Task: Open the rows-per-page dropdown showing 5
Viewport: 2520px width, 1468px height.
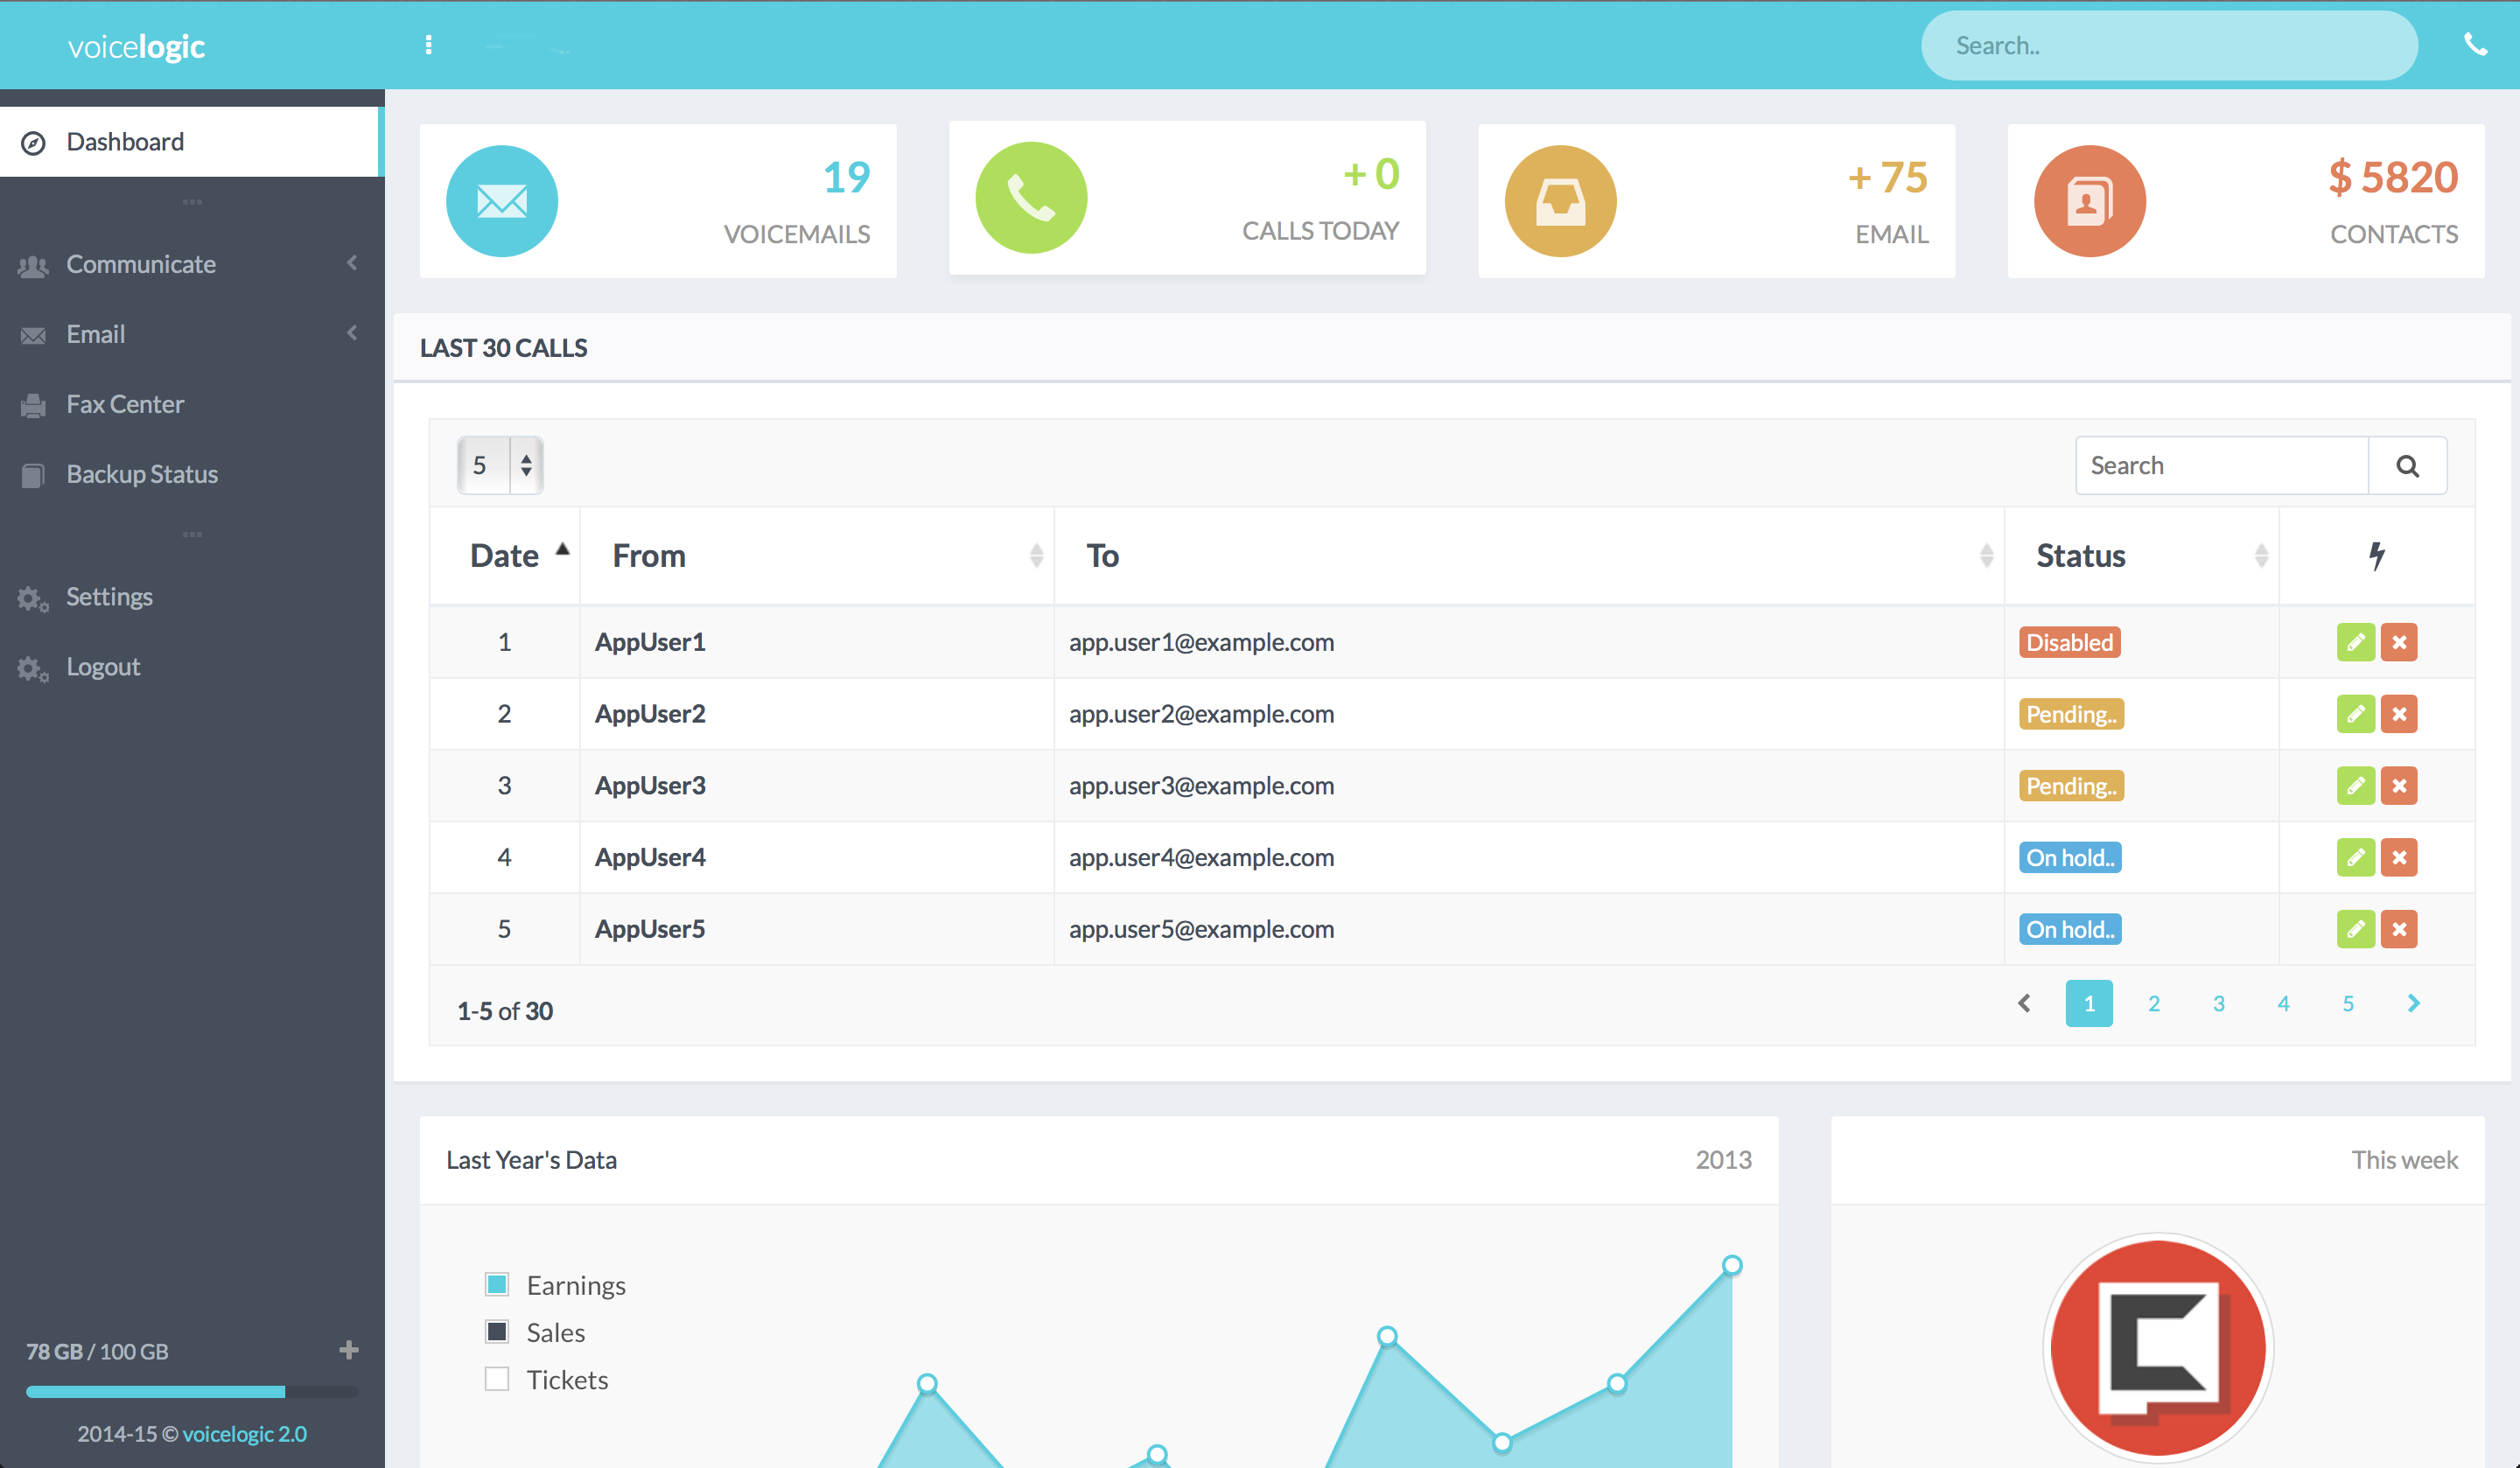Action: (500, 465)
